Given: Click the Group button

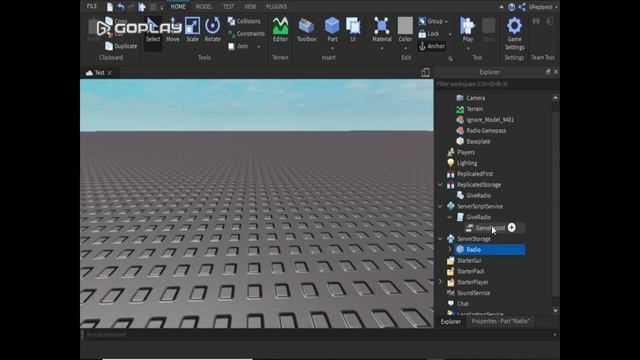Looking at the screenshot, I should (x=431, y=21).
